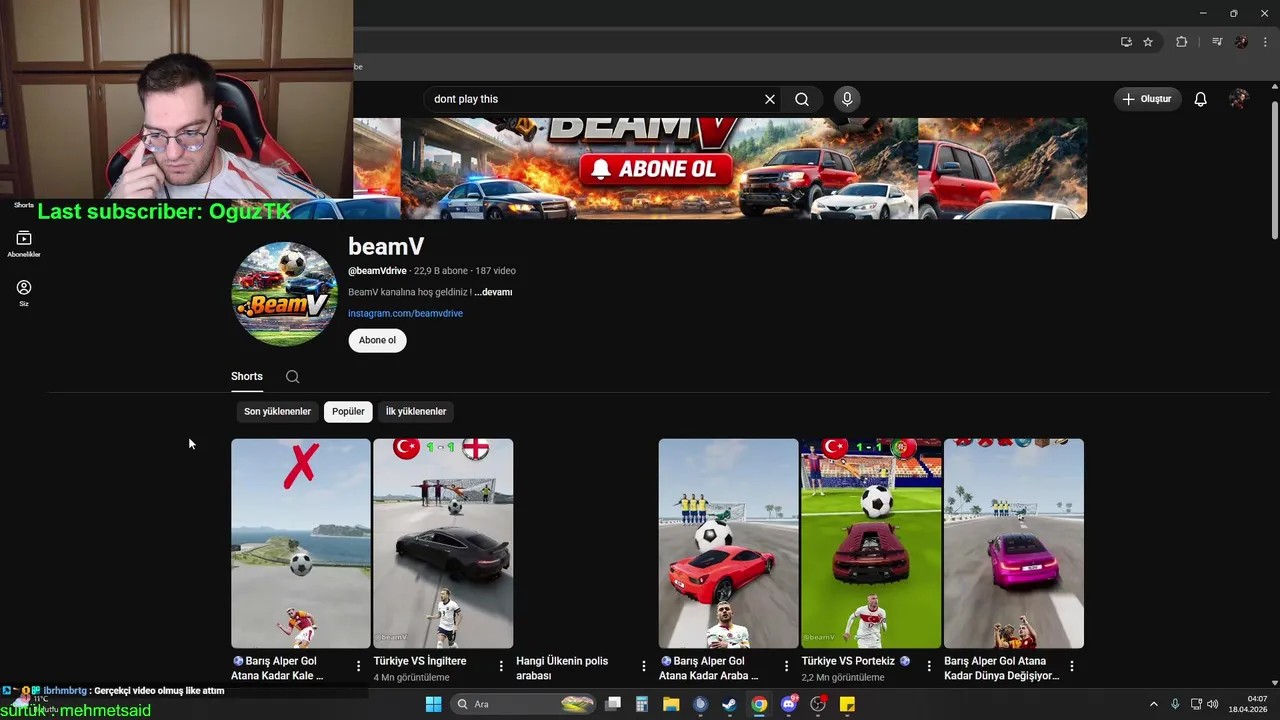Open Steam from the taskbar
Screen dimensions: 1280x720
(x=730, y=704)
